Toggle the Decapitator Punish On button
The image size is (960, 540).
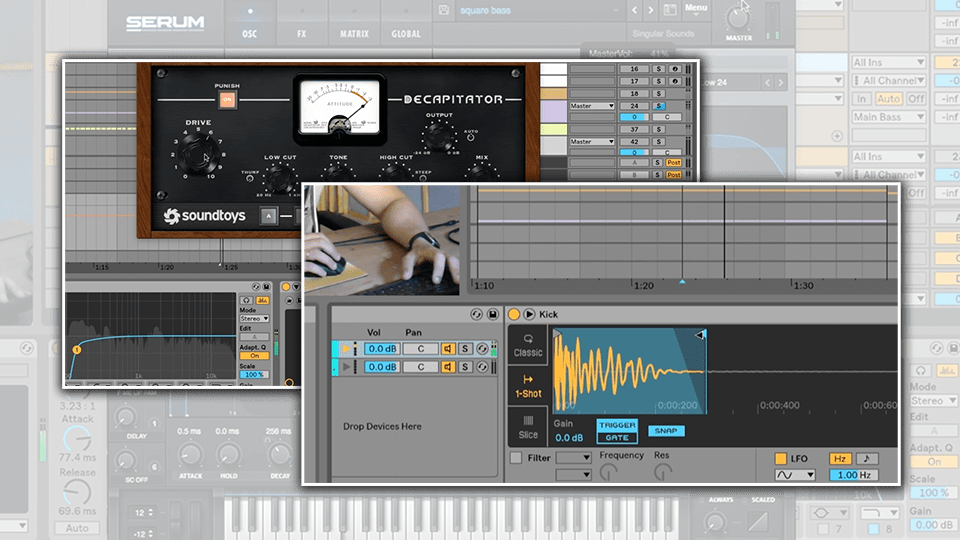(227, 100)
